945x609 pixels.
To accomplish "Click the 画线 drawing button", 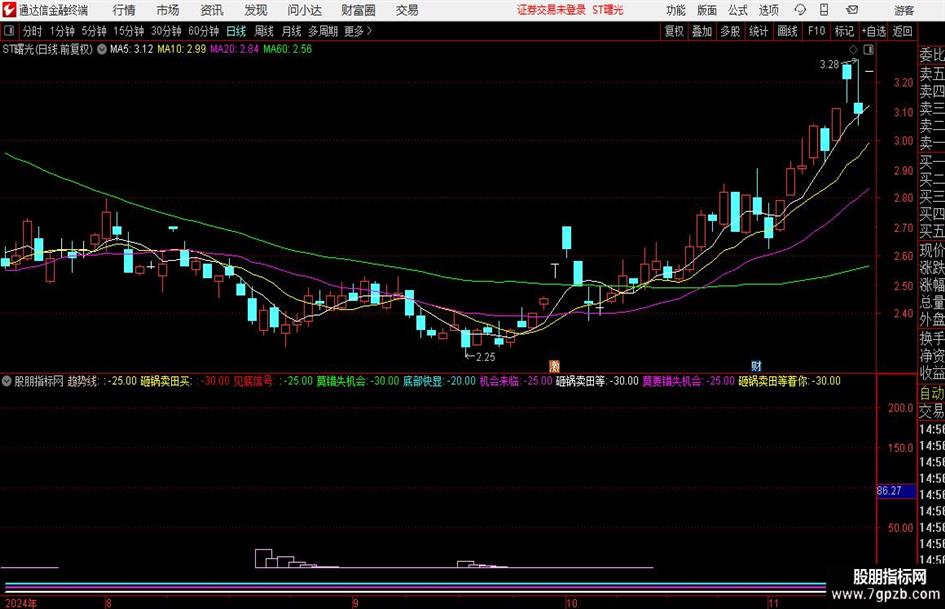I will (x=787, y=31).
